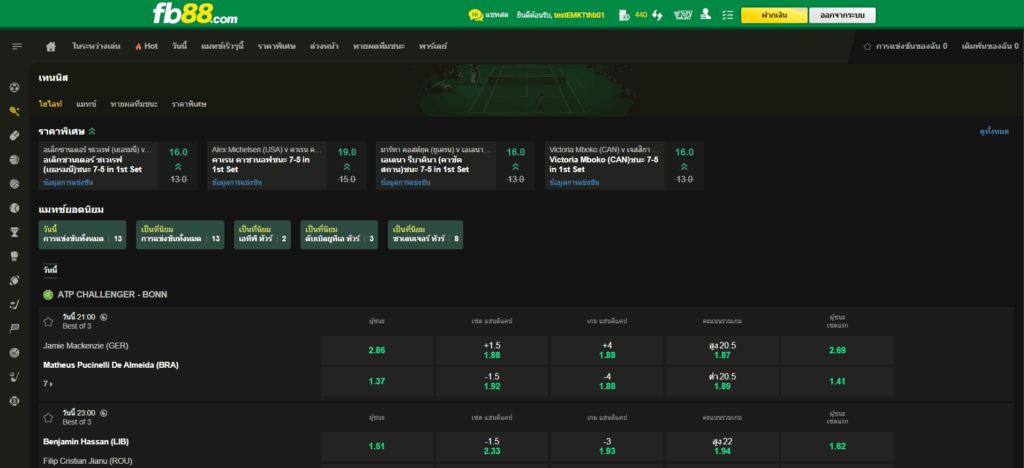This screenshot has width=1024, height=468.
Task: Open the user profile icon in header
Action: pyautogui.click(x=705, y=14)
